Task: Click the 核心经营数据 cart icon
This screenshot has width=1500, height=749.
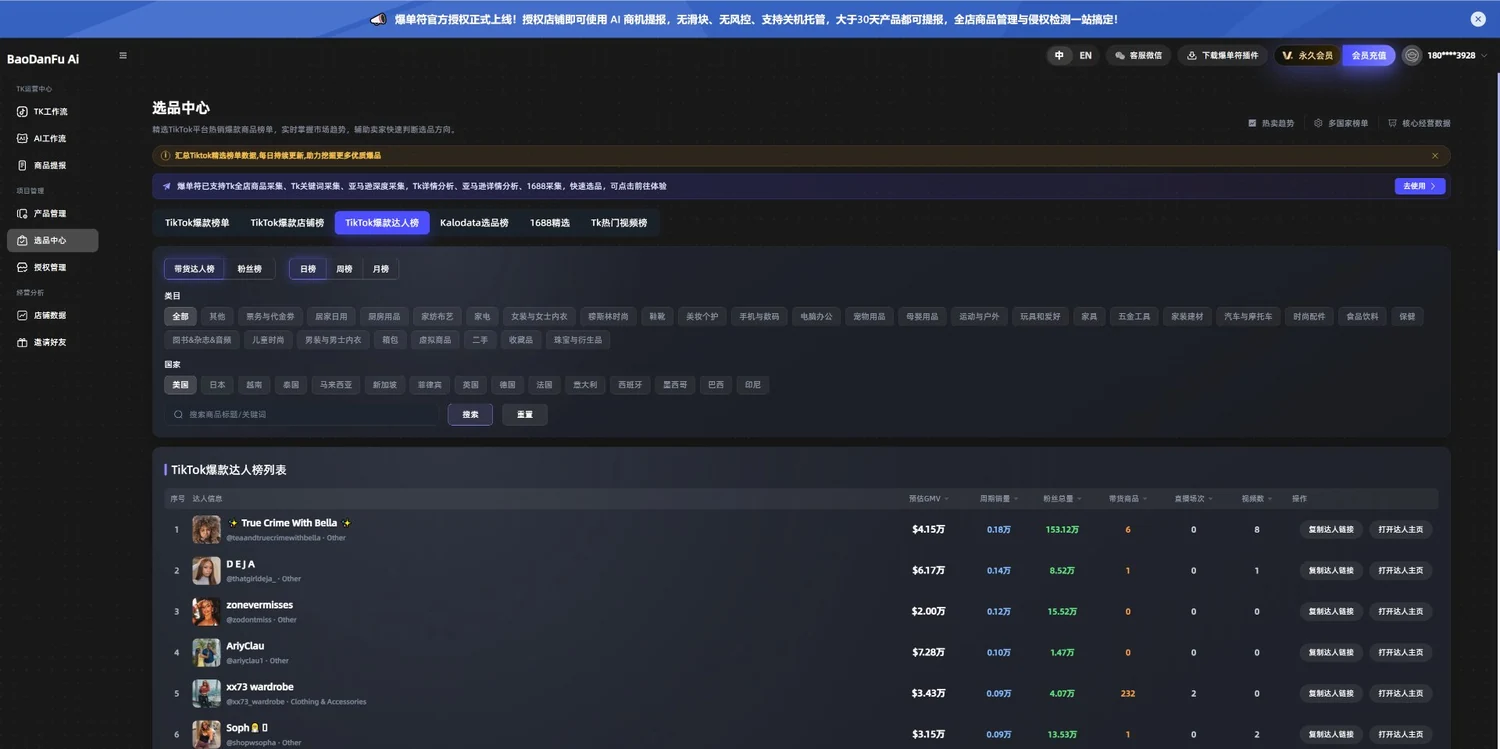Action: [x=1392, y=124]
